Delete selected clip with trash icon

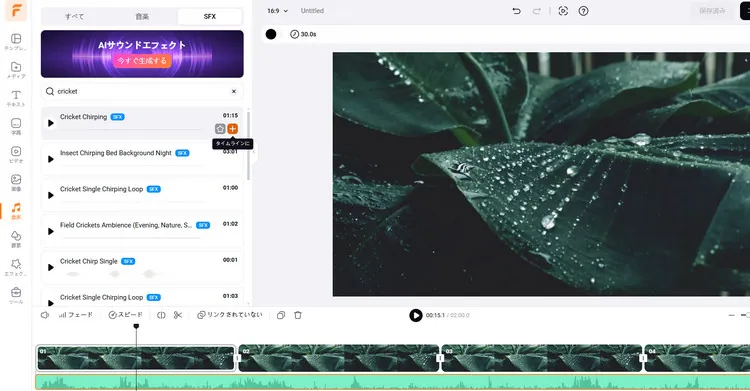(298, 315)
